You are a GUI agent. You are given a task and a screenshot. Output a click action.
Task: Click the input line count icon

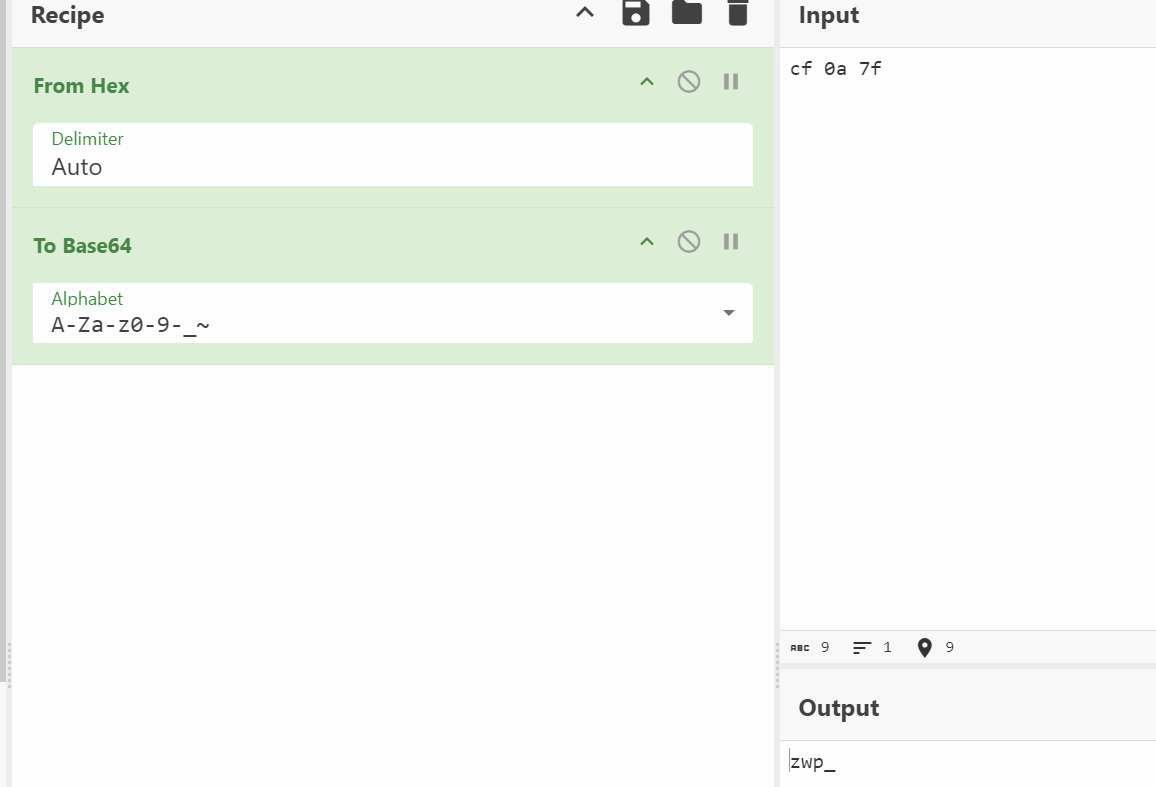click(862, 648)
